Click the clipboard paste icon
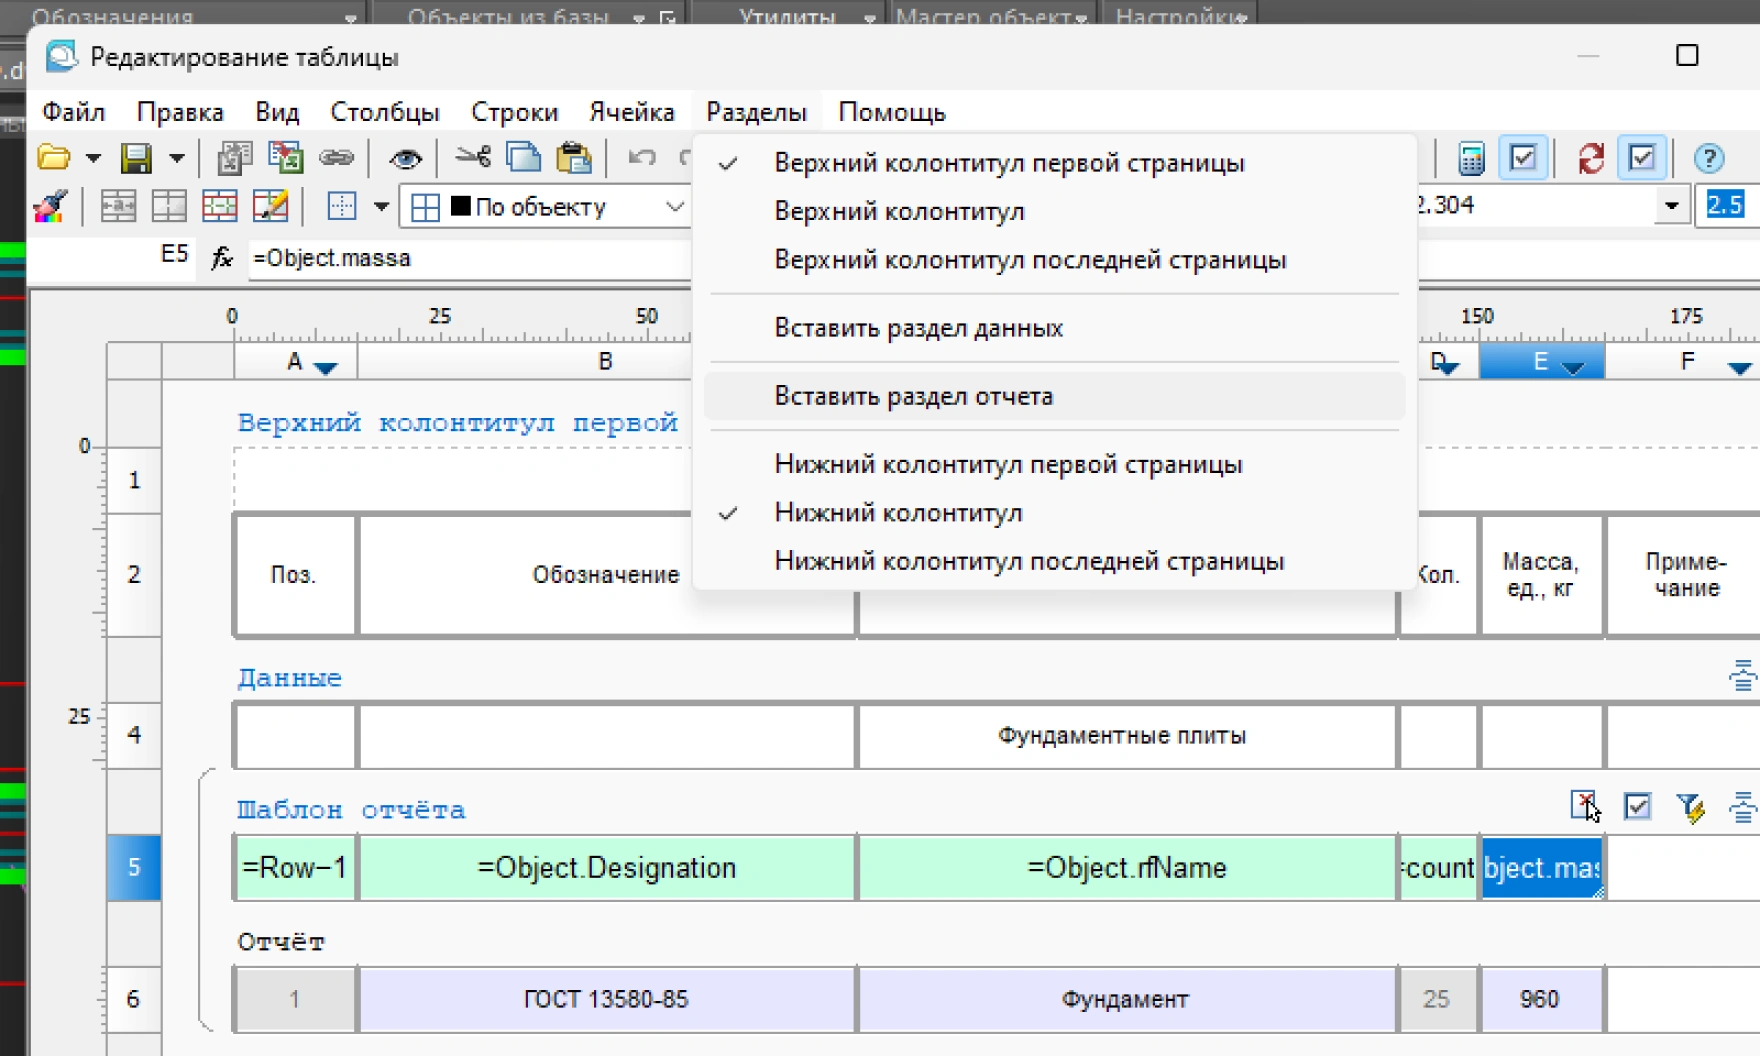 [x=574, y=158]
